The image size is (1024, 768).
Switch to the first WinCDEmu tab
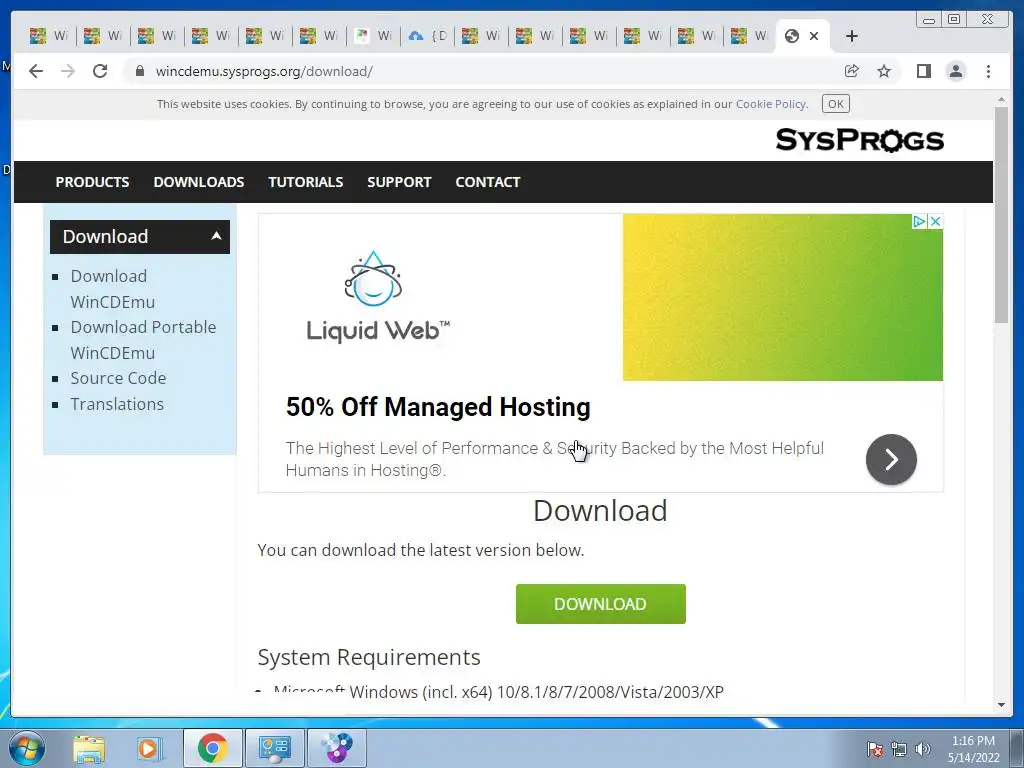(49, 36)
